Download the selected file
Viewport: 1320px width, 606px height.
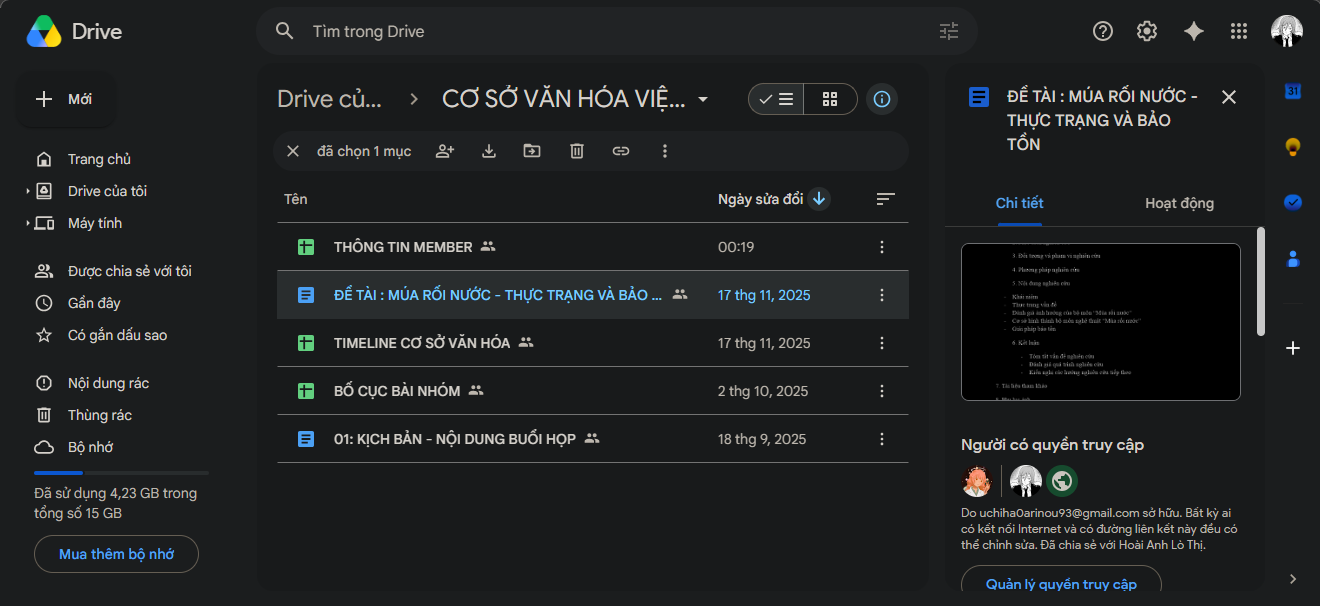489,151
